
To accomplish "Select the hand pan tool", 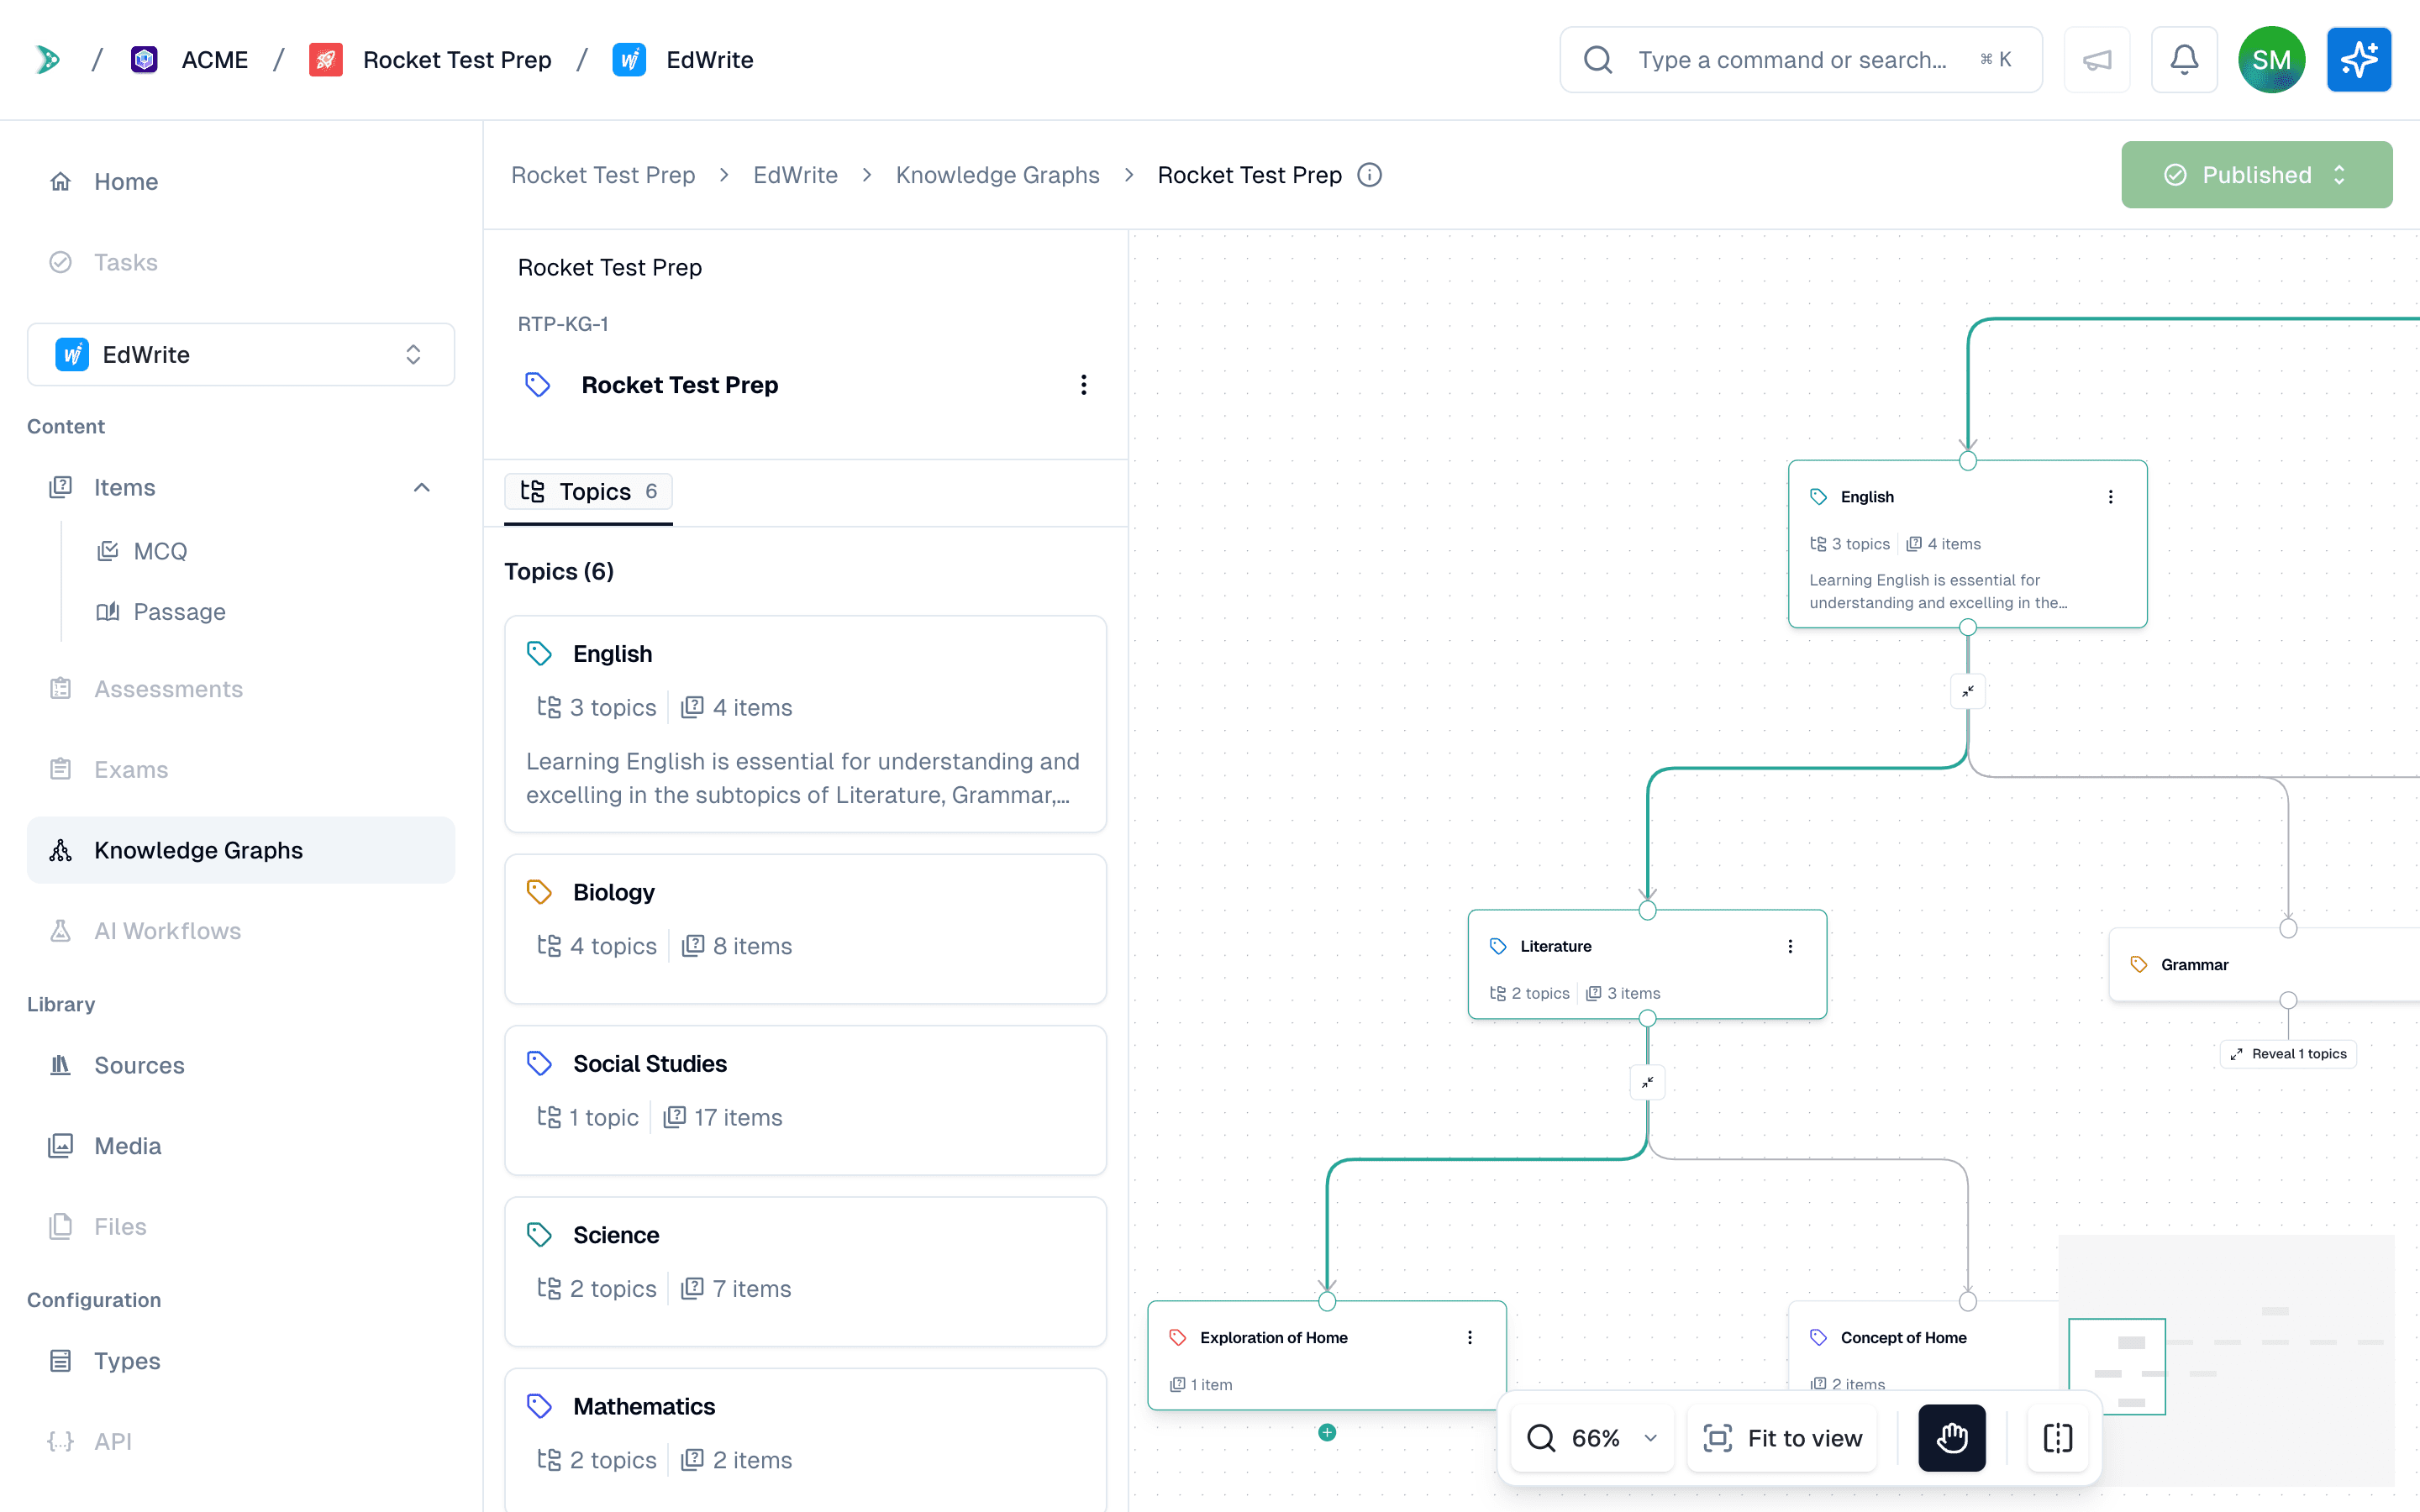I will click(1951, 1438).
